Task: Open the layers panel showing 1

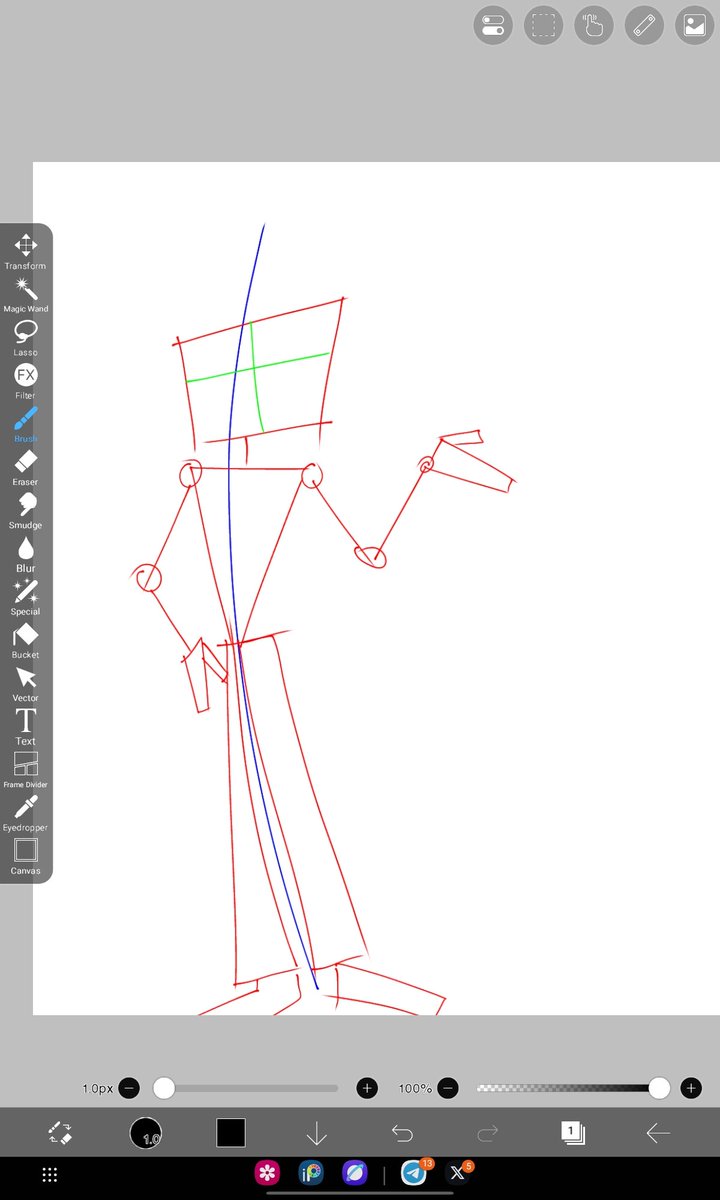Action: coord(573,1133)
